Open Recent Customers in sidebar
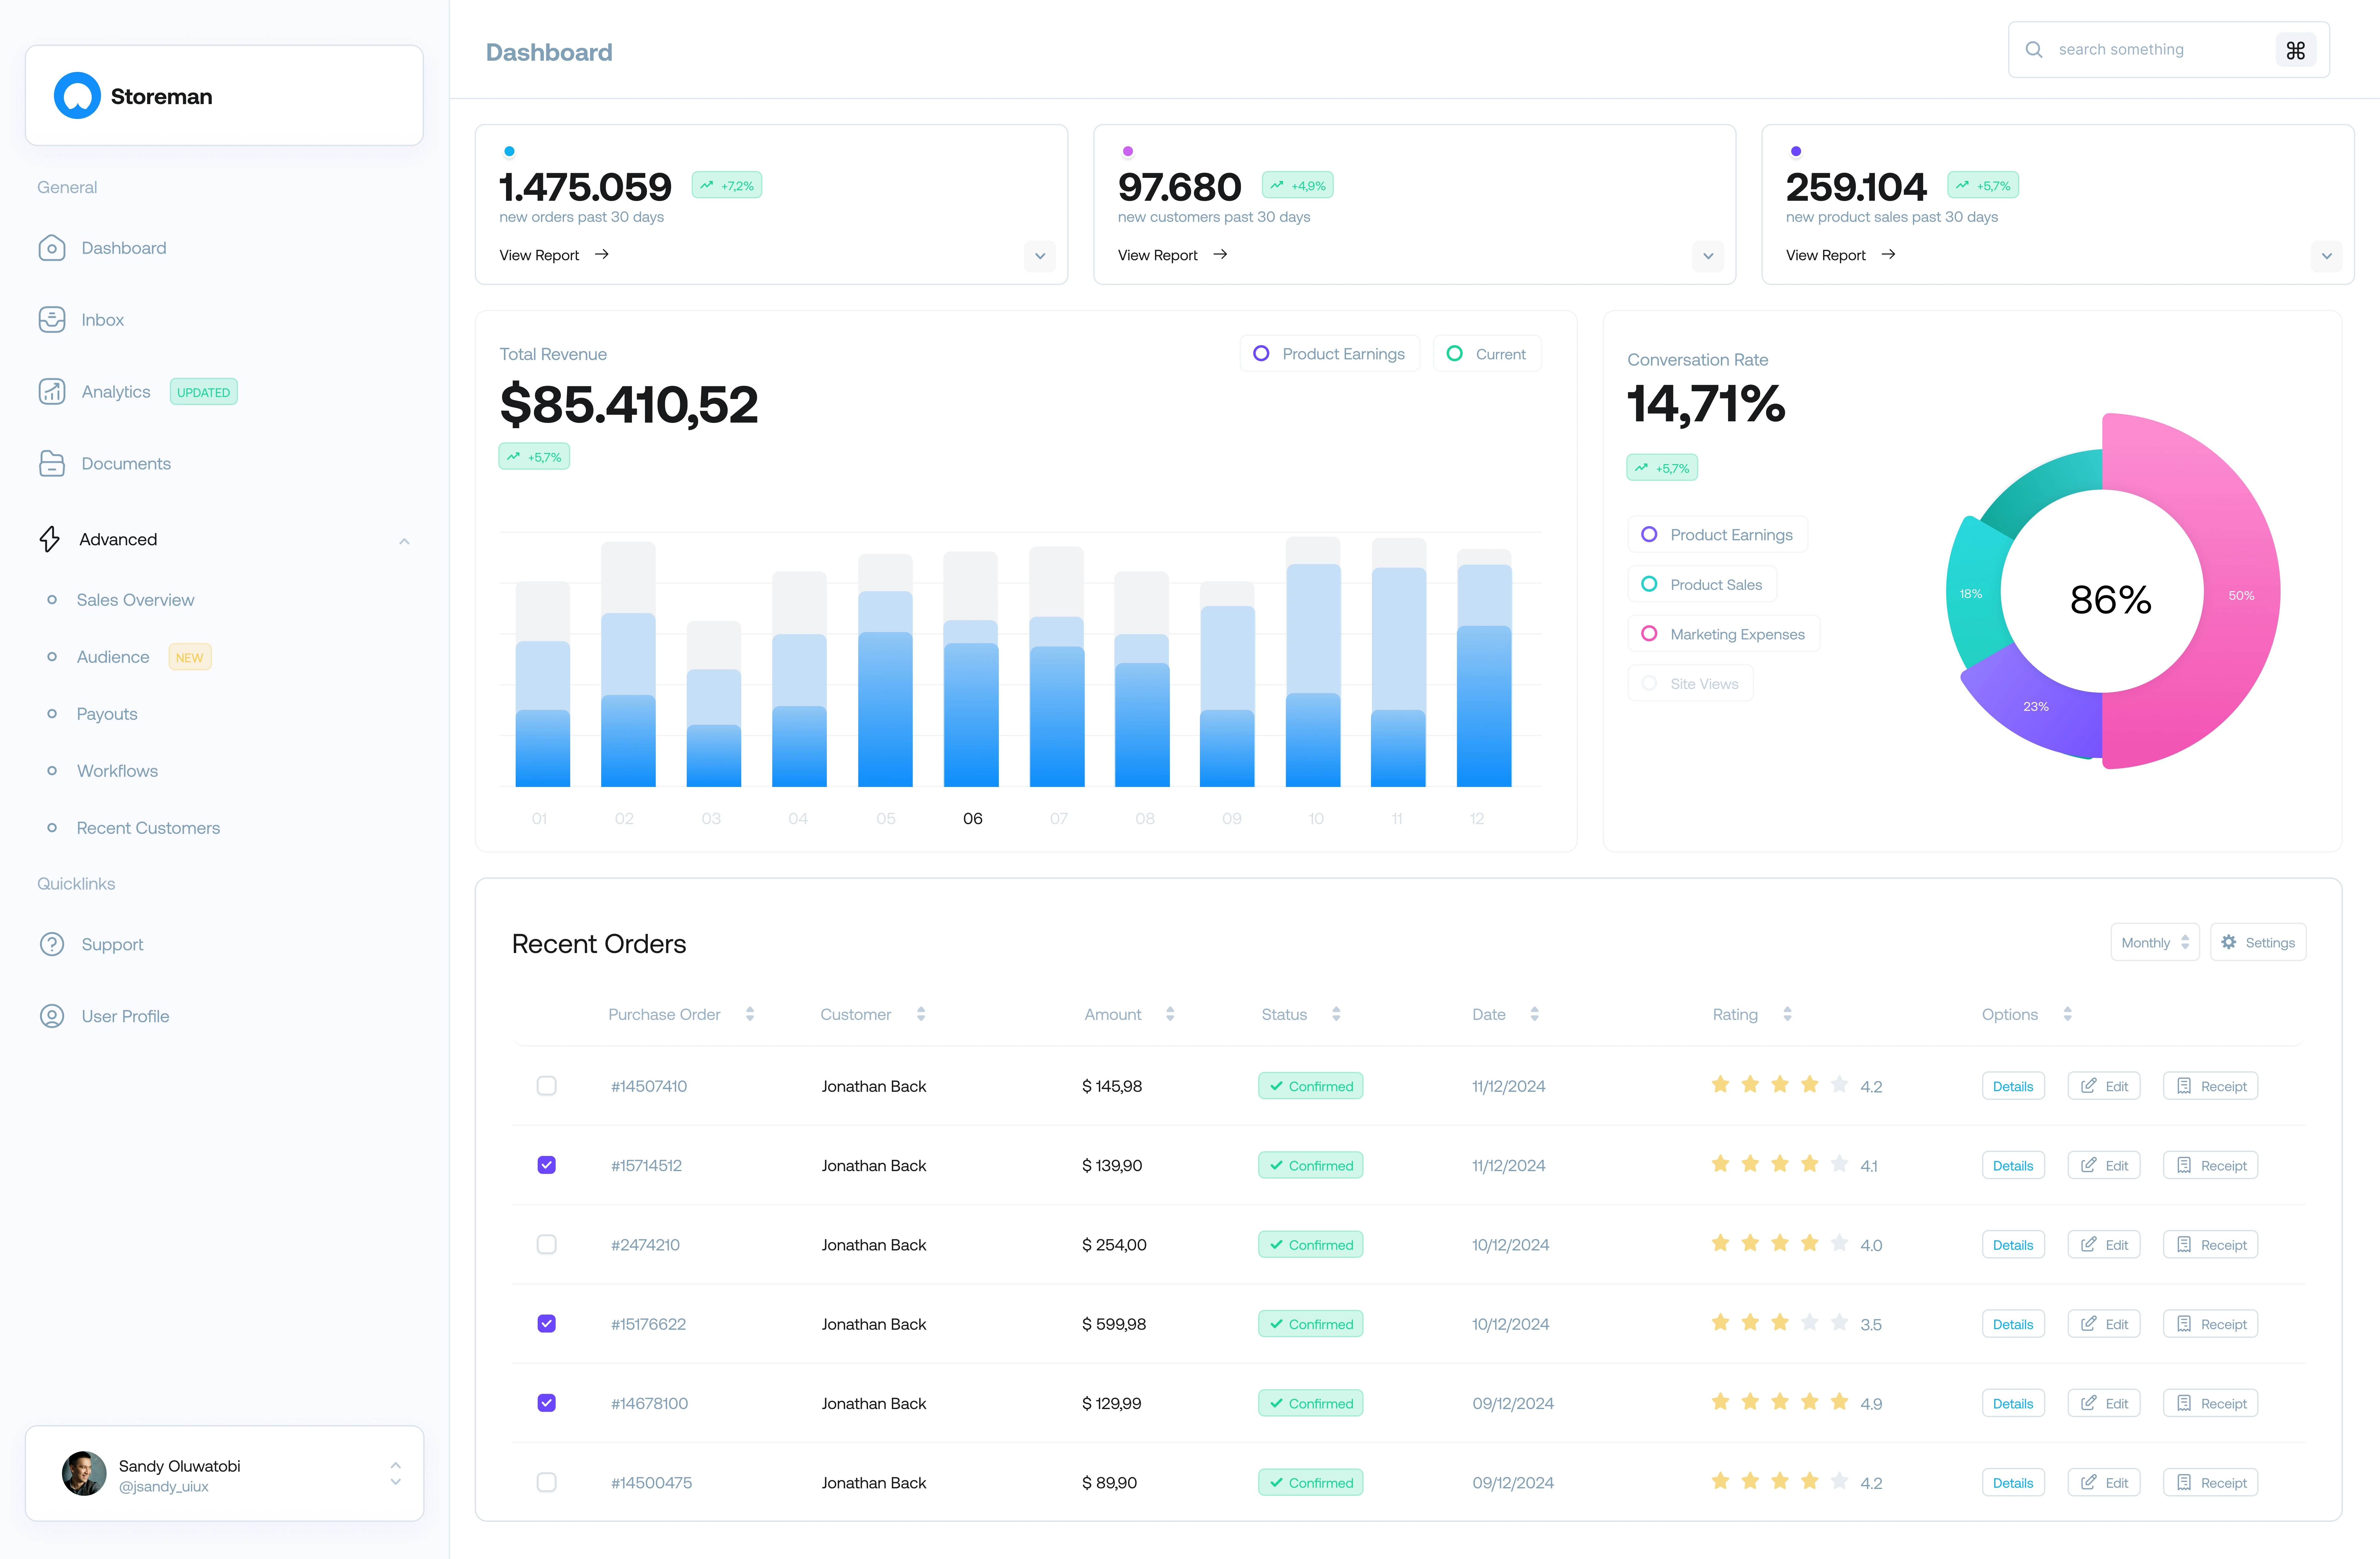 pyautogui.click(x=148, y=828)
